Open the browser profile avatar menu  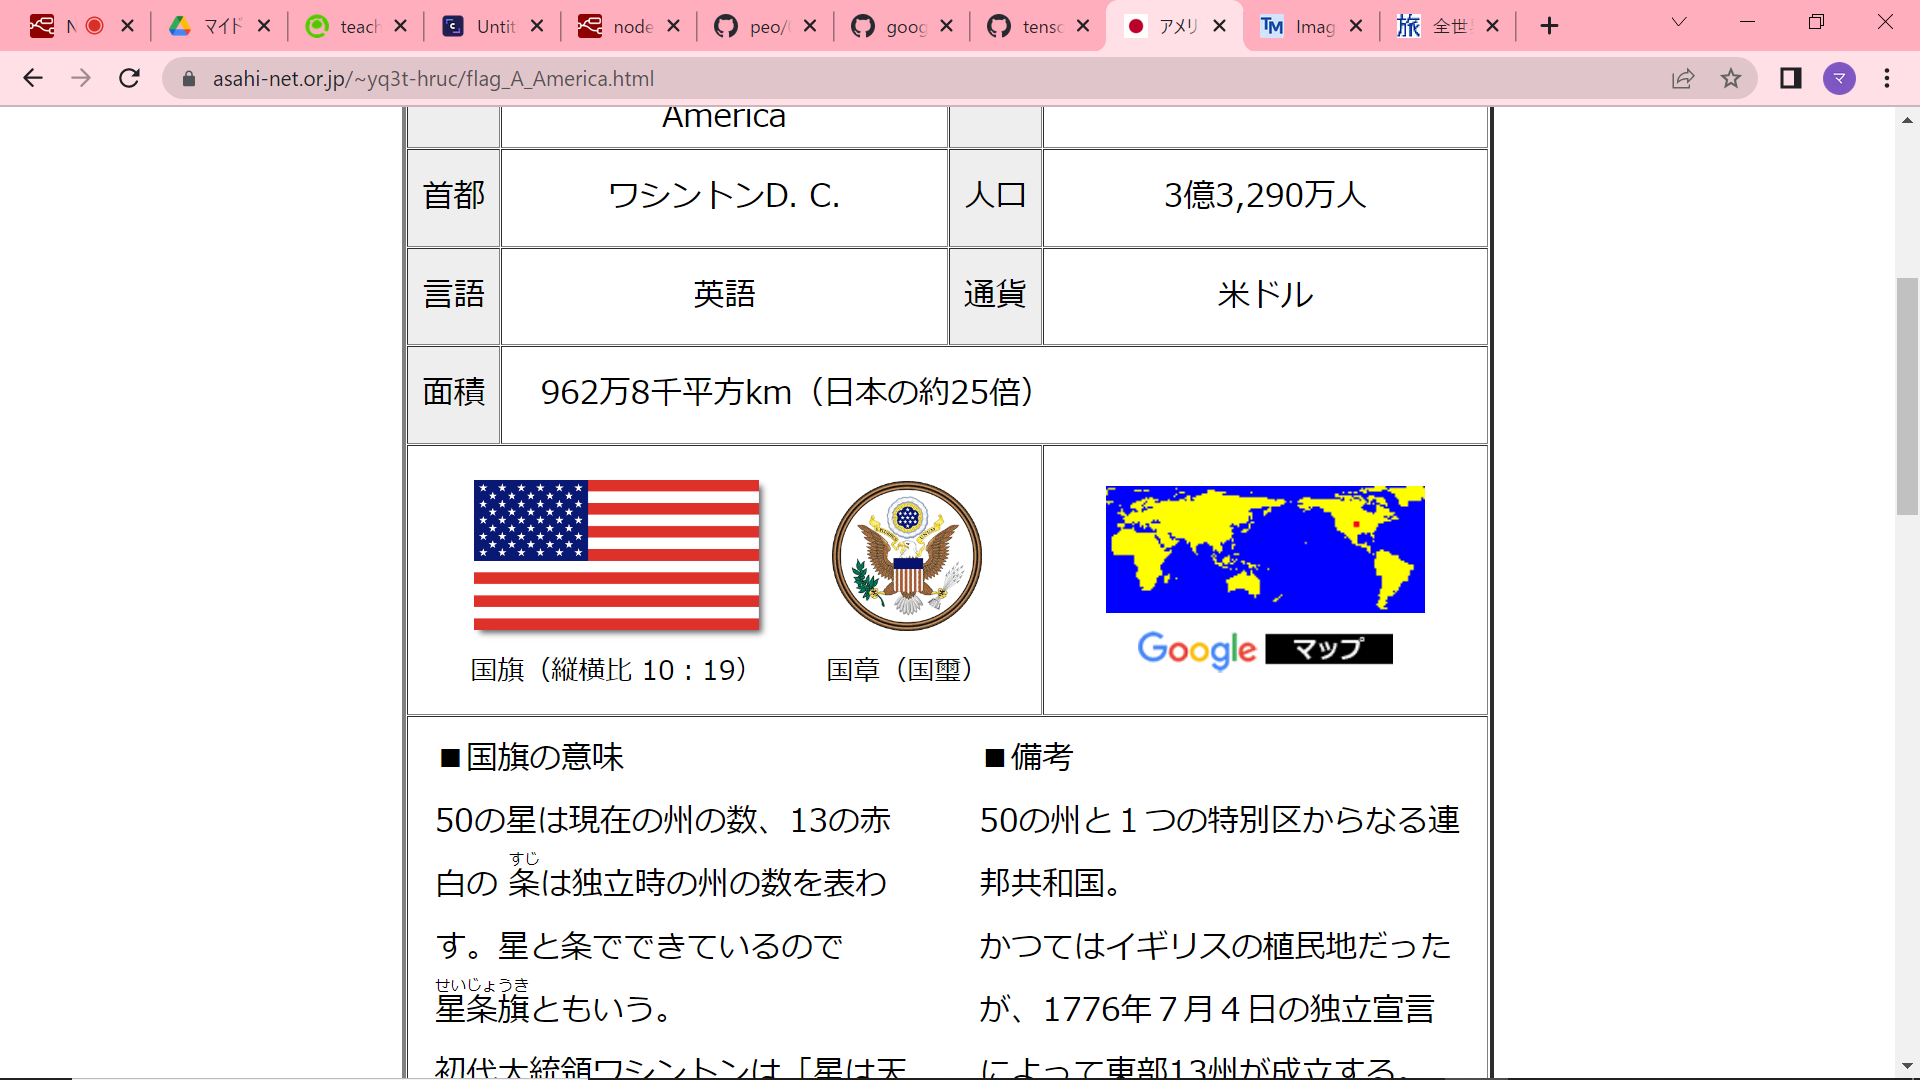(1840, 78)
